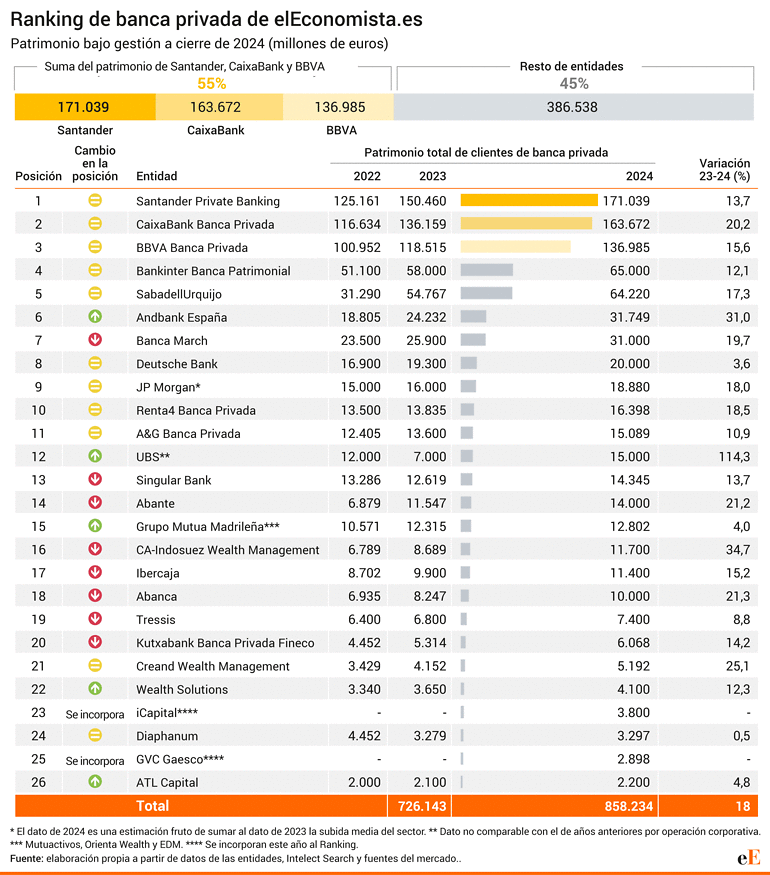The image size is (770, 875).
Task: Click red down arrow for Kutxabank Banca Privada Fineco
Action: [95, 642]
